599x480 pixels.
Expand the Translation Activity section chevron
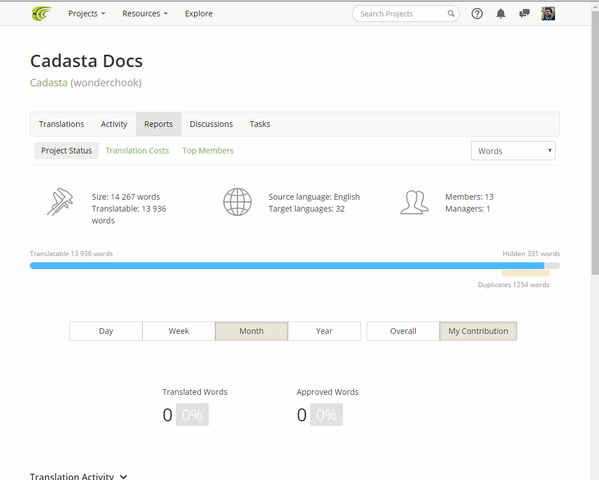123,477
